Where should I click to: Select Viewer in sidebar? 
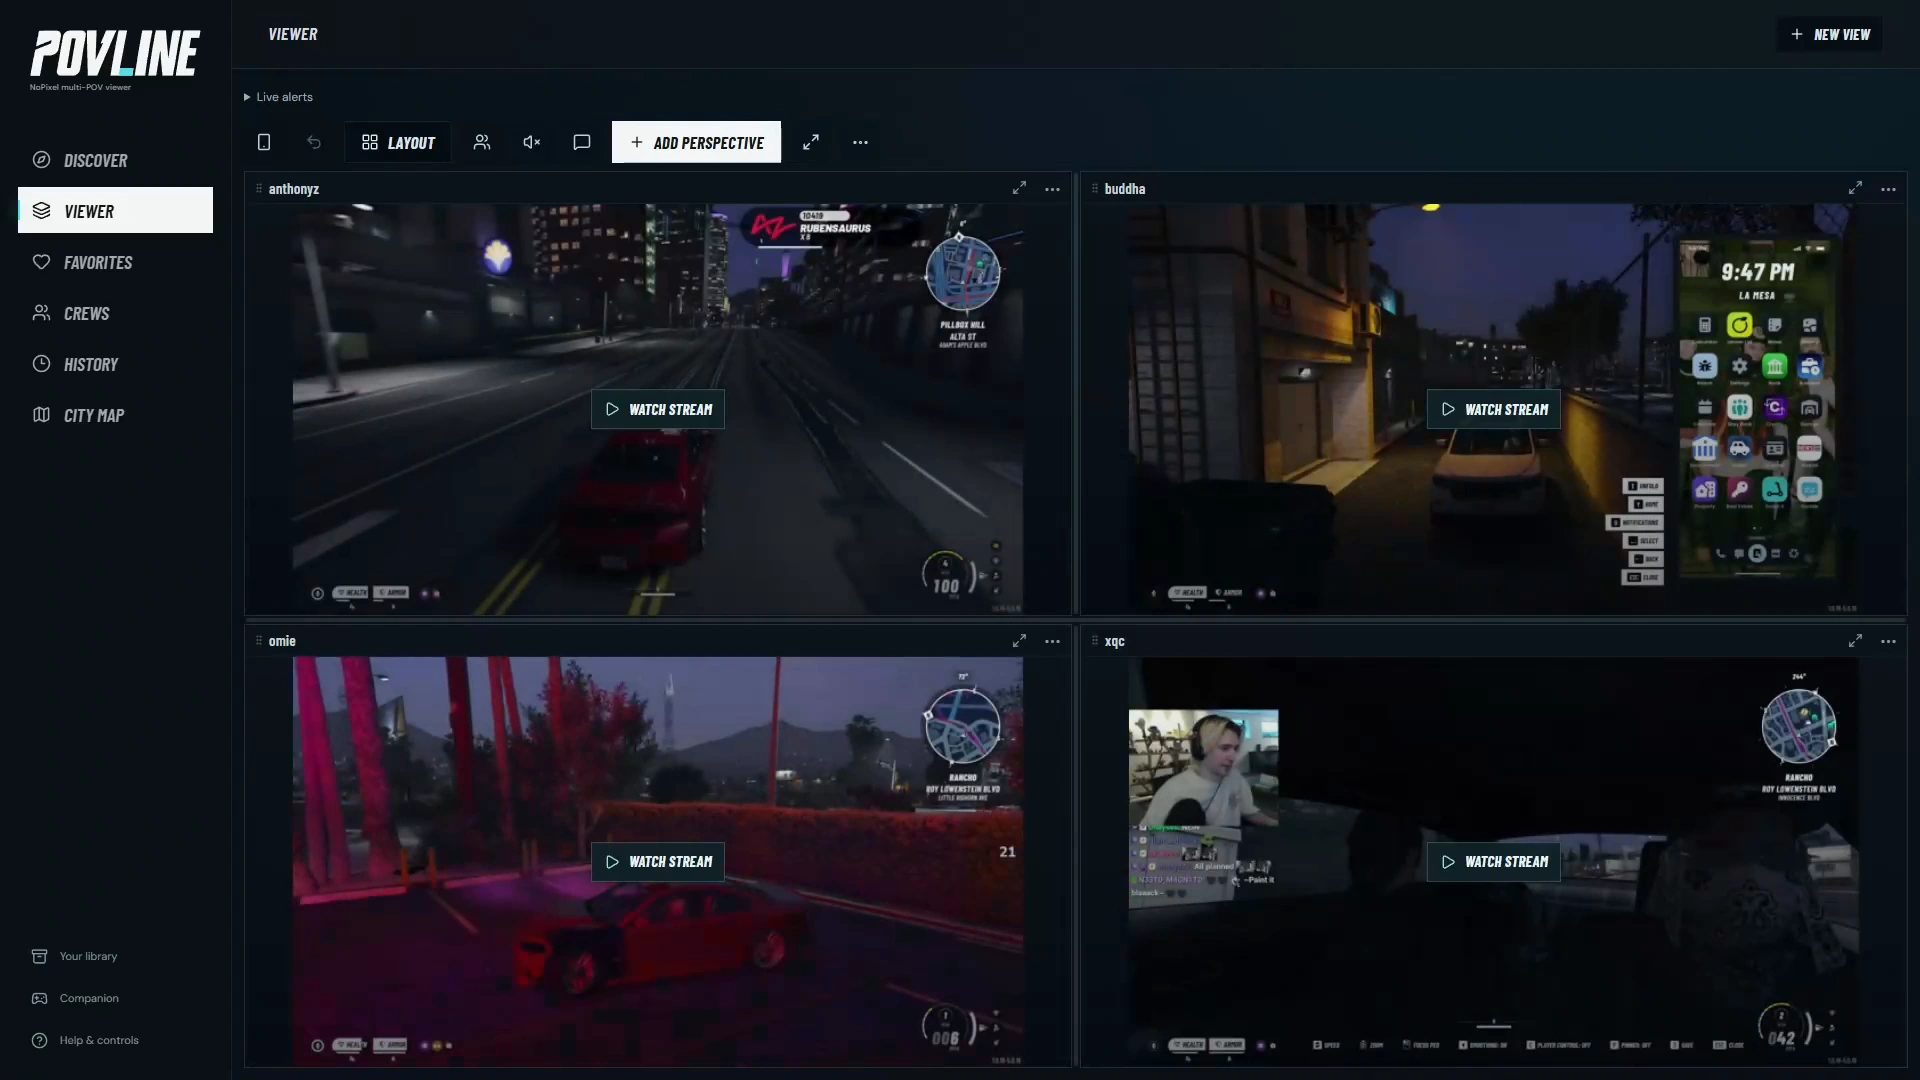tap(115, 211)
